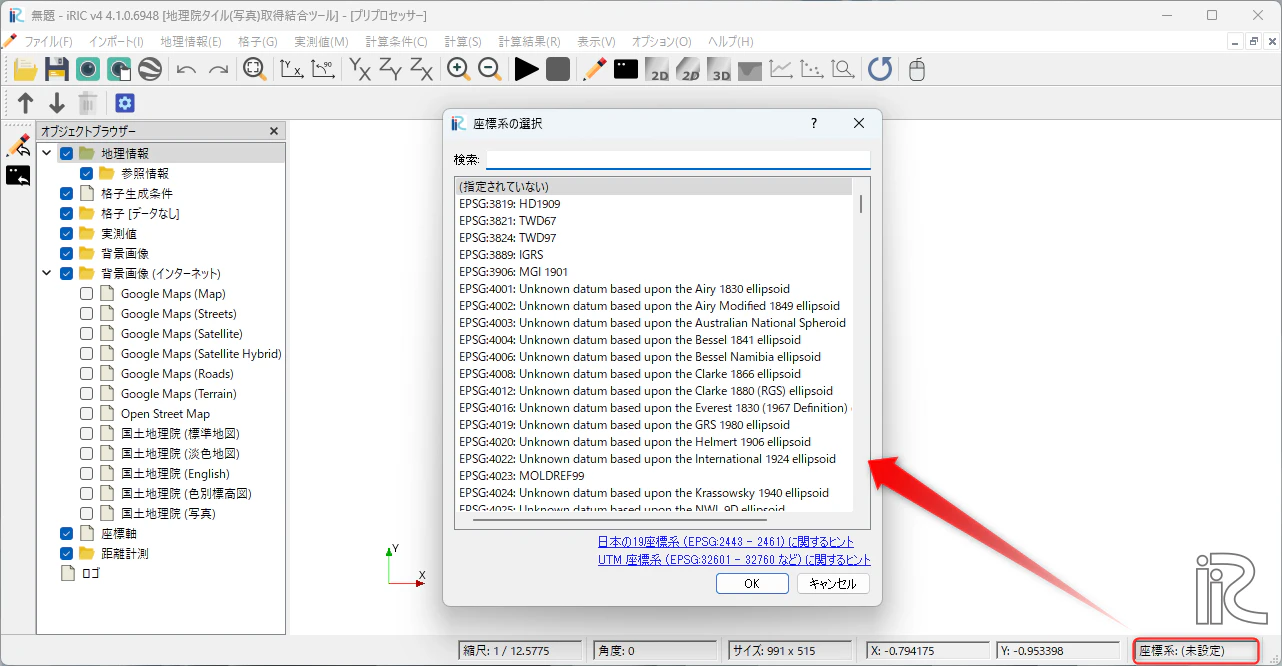Collapse the 背景画像 (インターネット) tree node
The height and width of the screenshot is (666, 1282).
[x=47, y=274]
